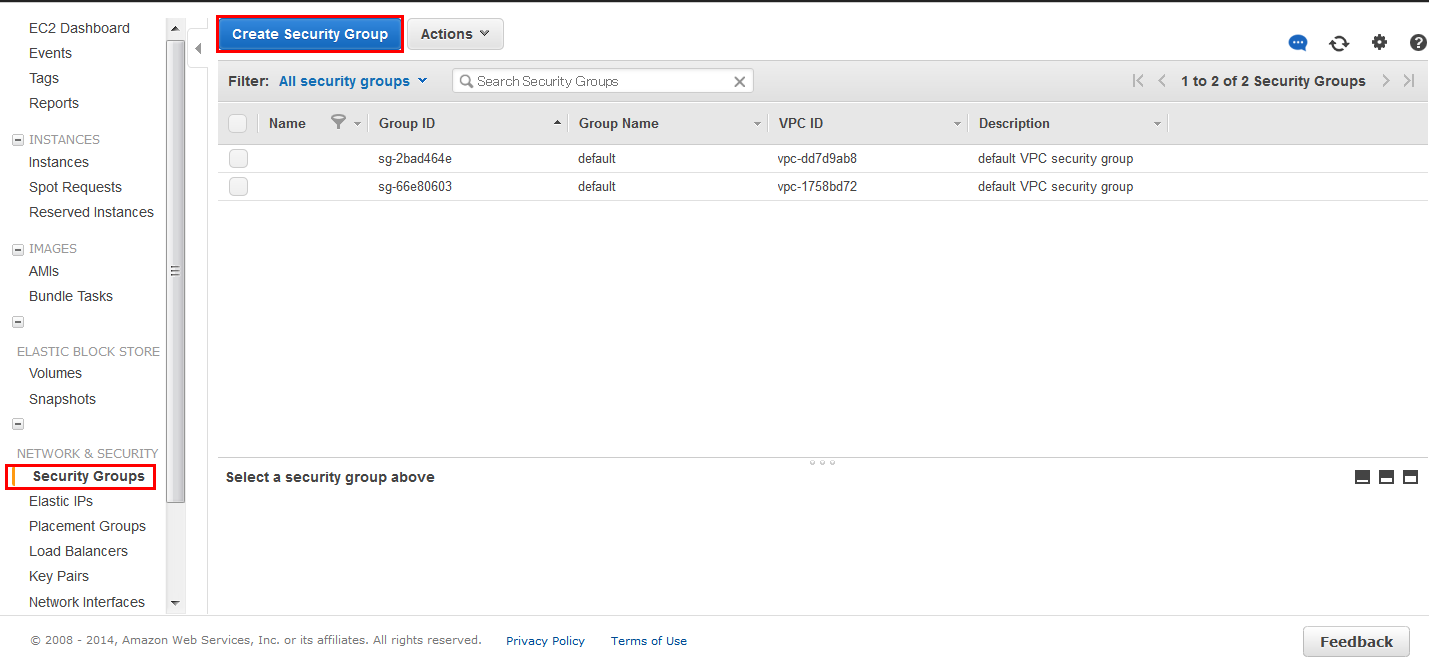Maximize the details pane layout icon
The image size is (1429, 664).
[x=1410, y=477]
